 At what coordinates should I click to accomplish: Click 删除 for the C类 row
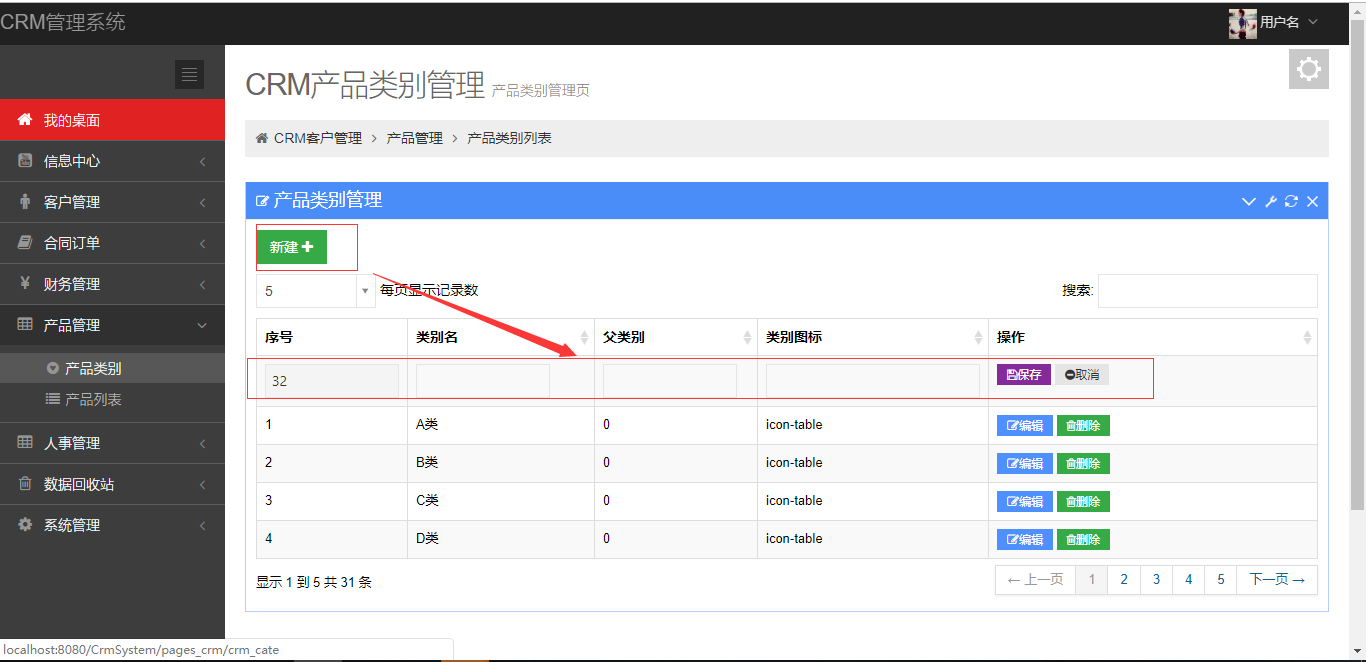click(1083, 502)
